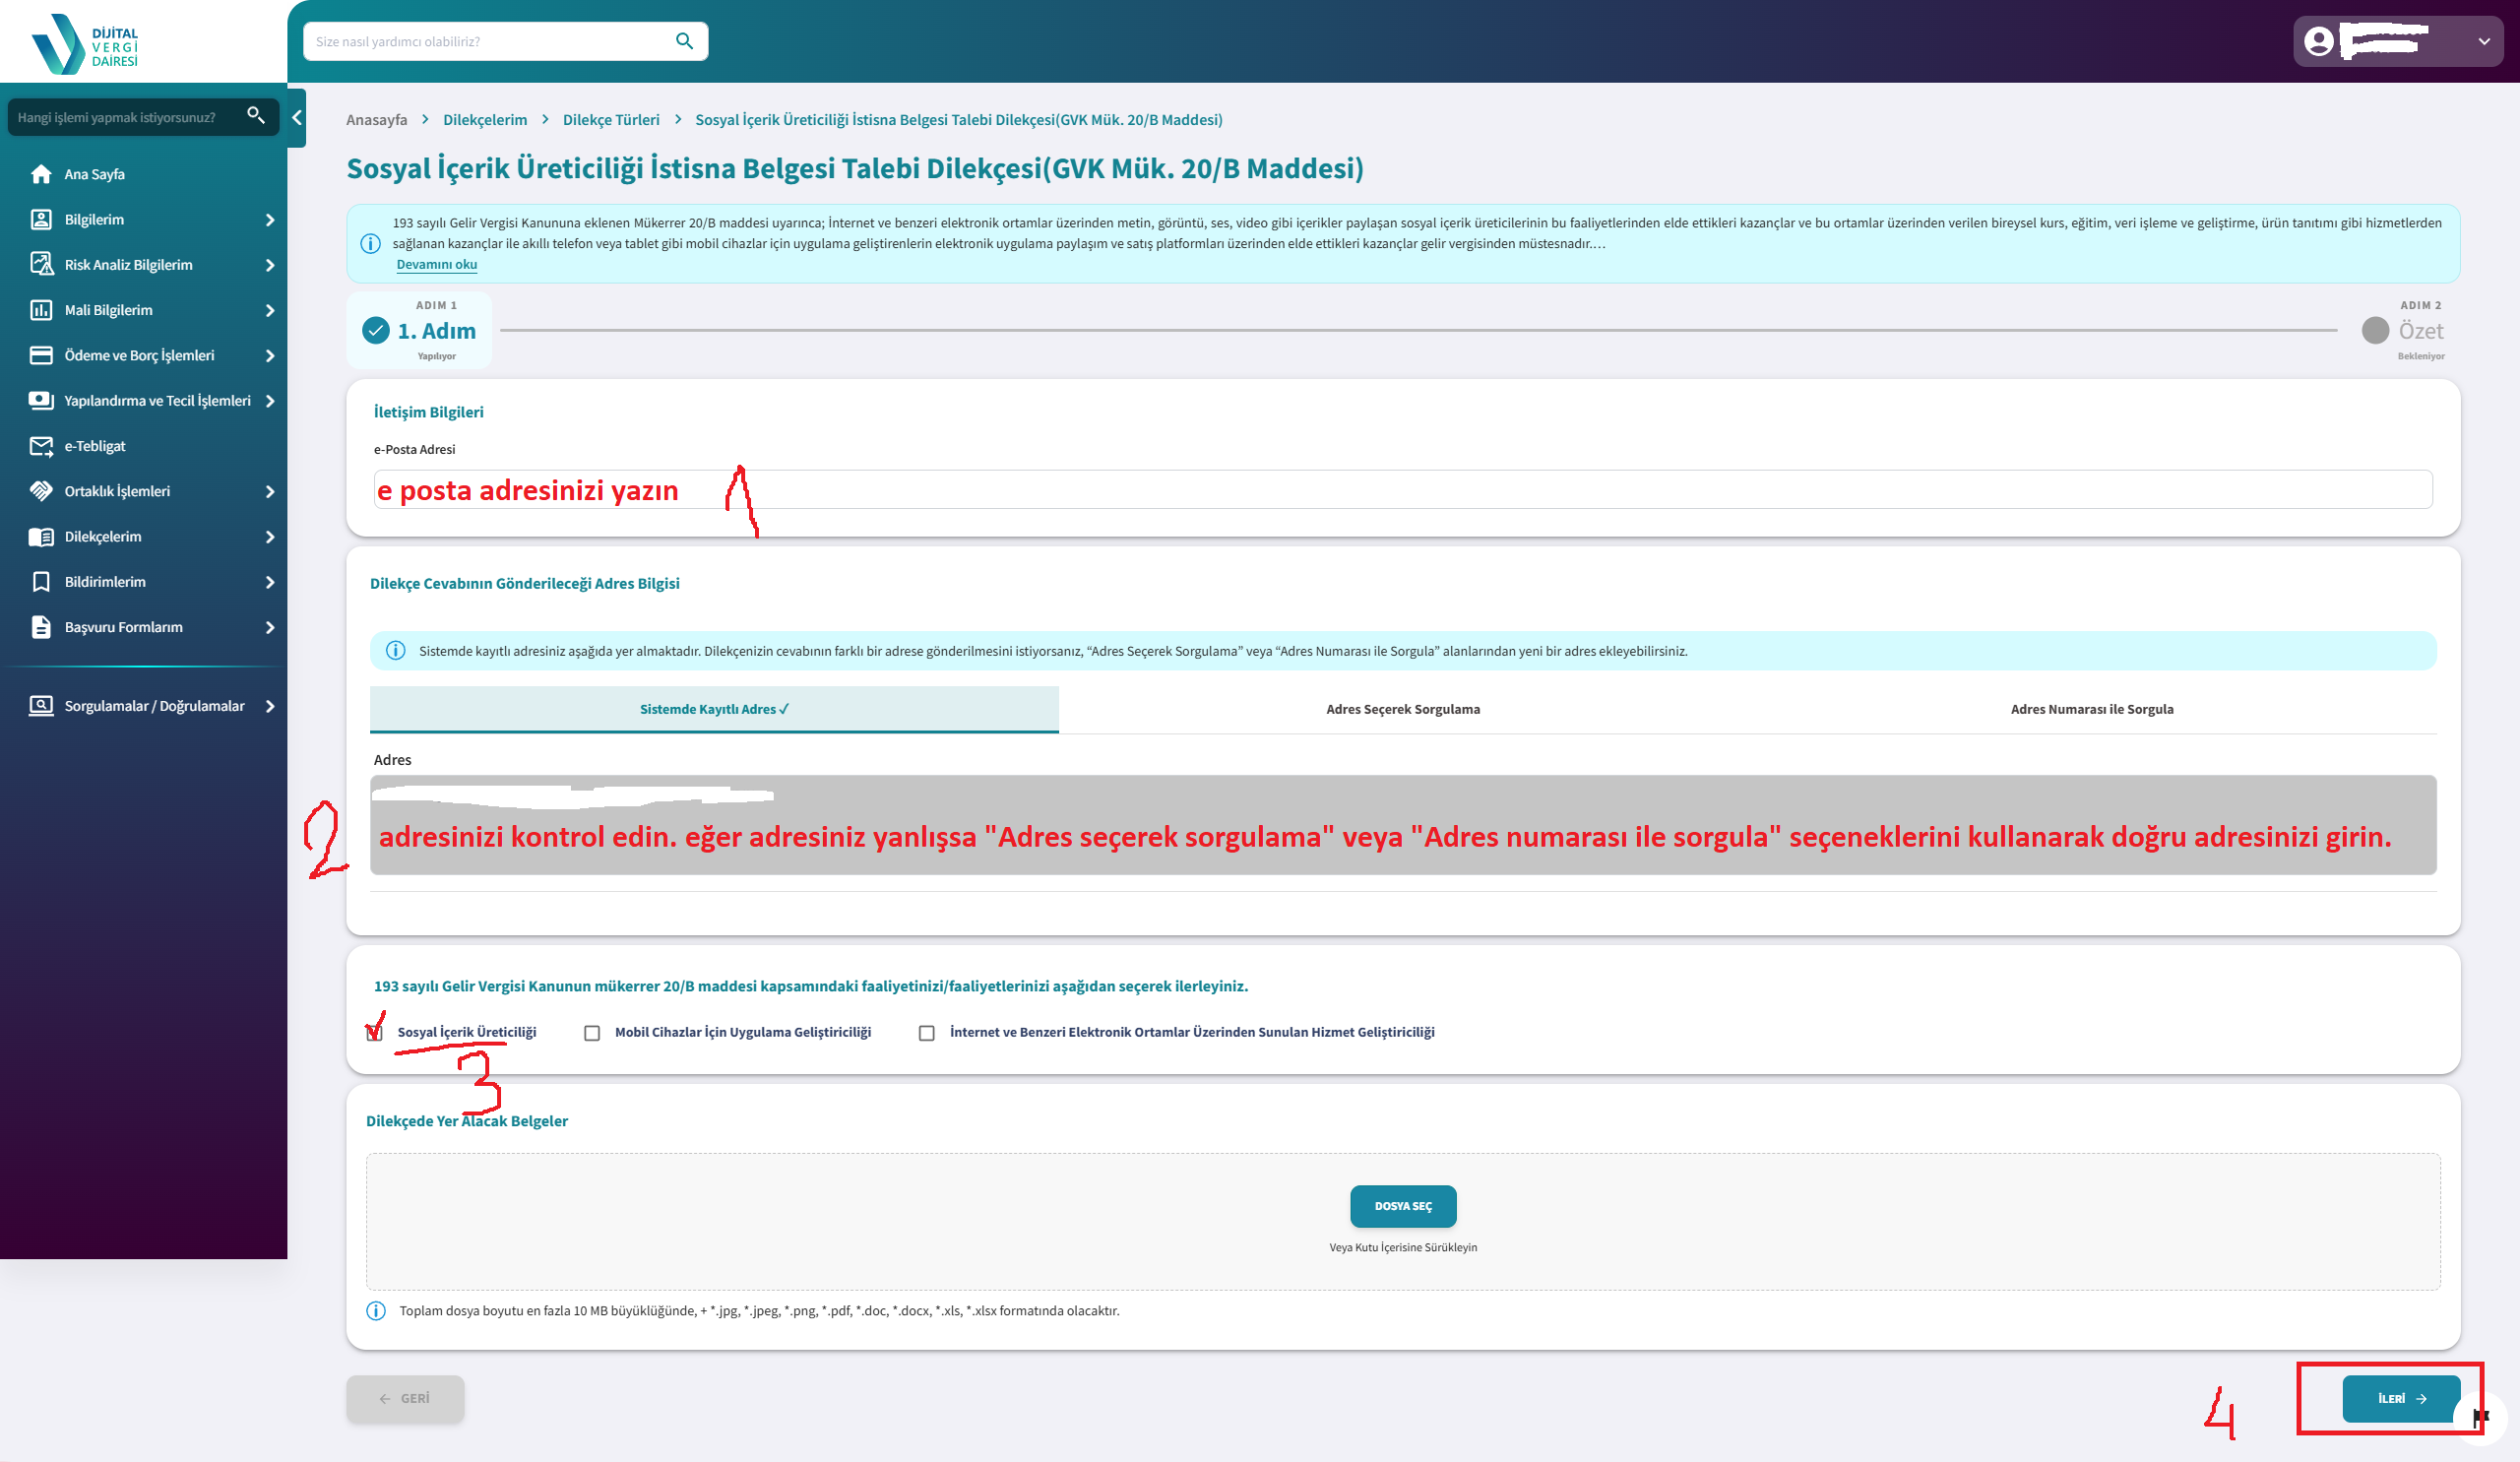Collapse the sidebar with the arrow handle
2520x1462 pixels.
[297, 117]
